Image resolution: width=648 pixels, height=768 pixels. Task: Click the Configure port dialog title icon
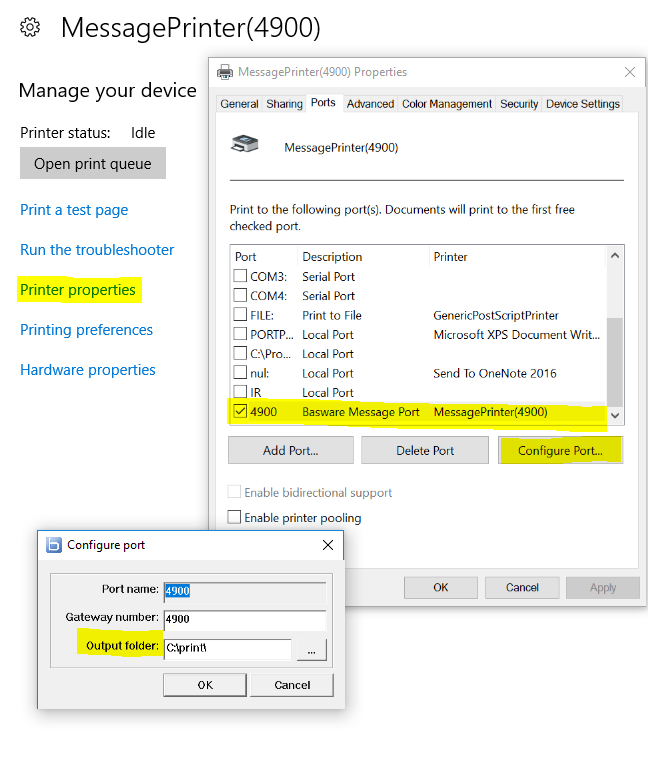(x=54, y=545)
